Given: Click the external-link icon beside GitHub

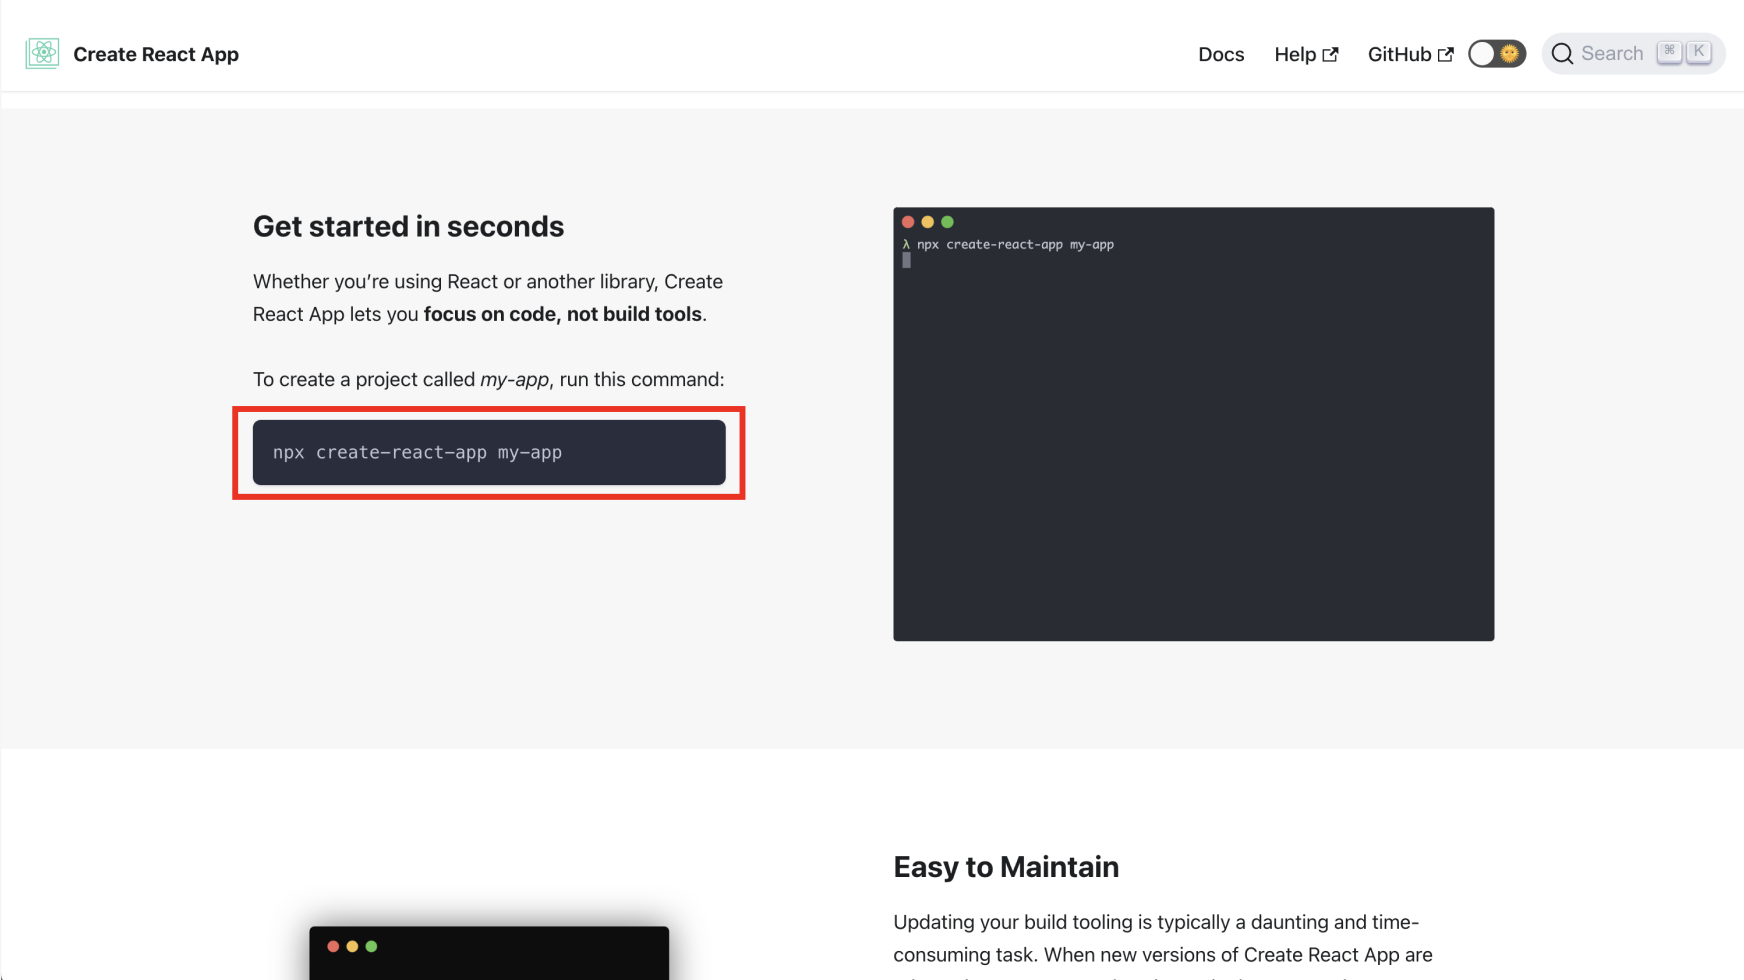Looking at the screenshot, I should coord(1445,55).
